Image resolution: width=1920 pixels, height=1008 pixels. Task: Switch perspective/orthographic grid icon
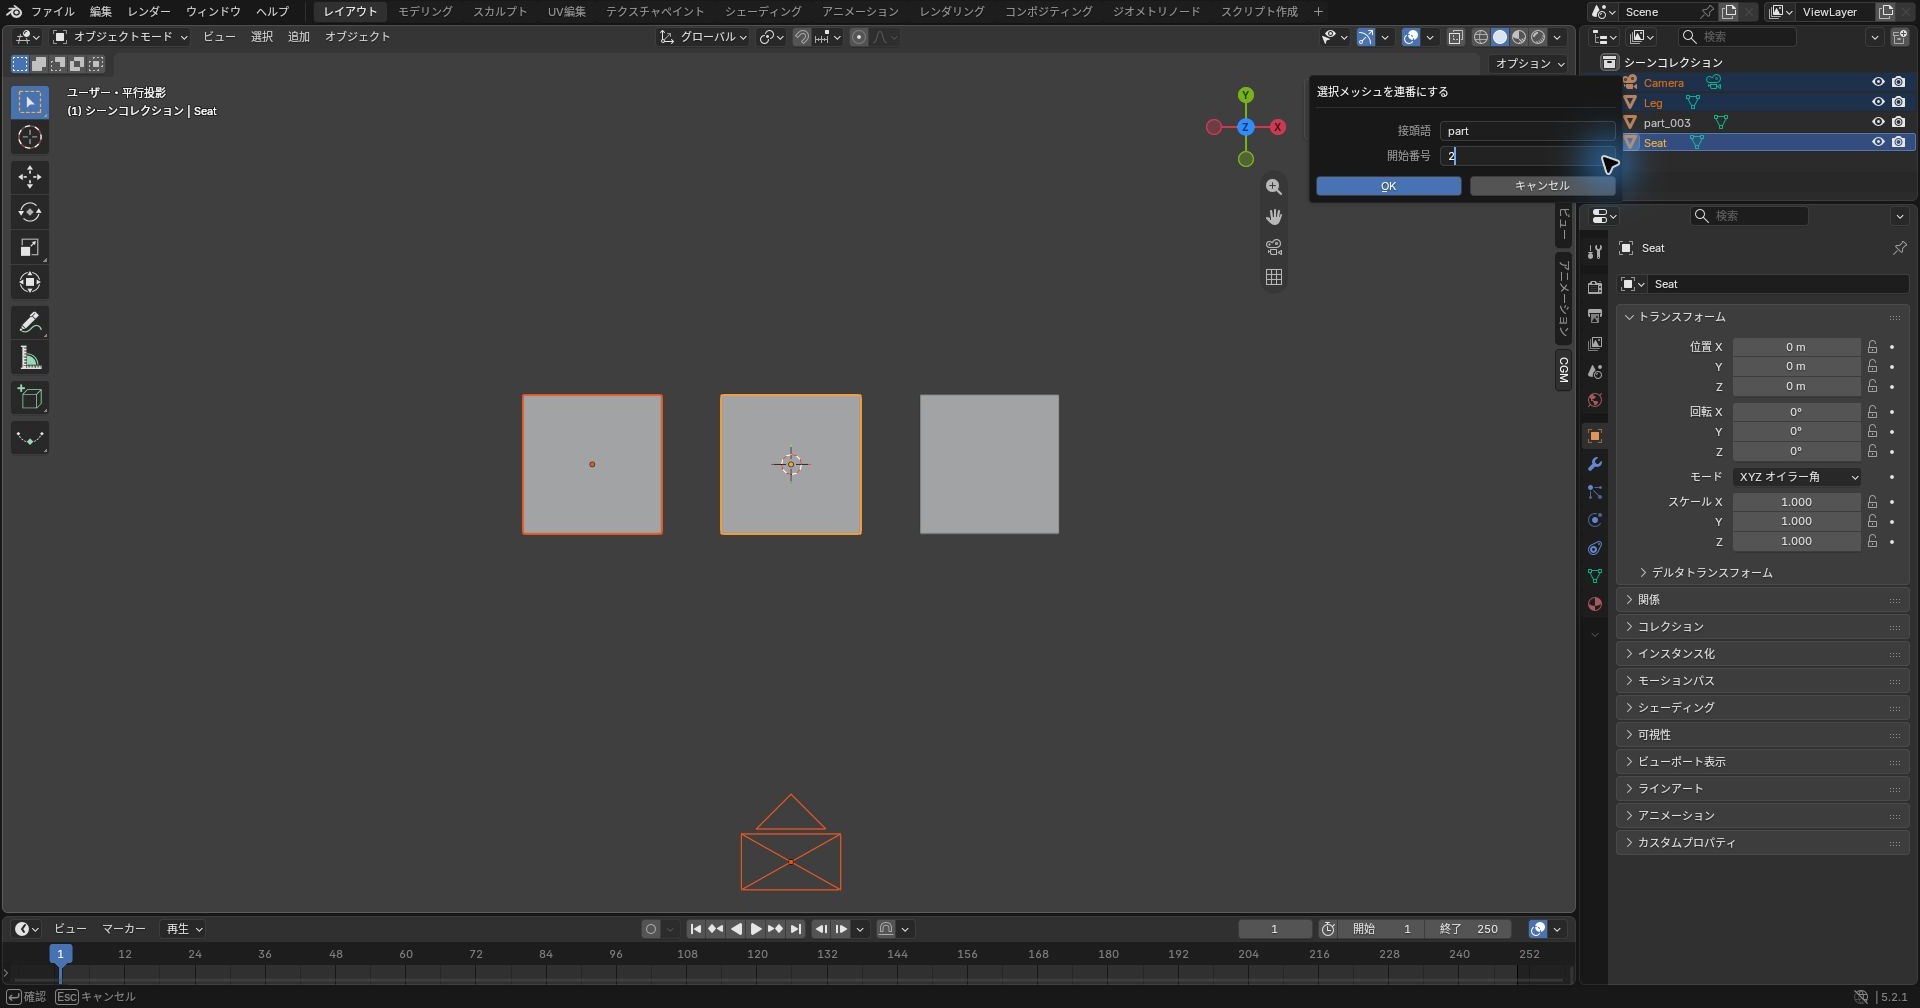(1274, 277)
